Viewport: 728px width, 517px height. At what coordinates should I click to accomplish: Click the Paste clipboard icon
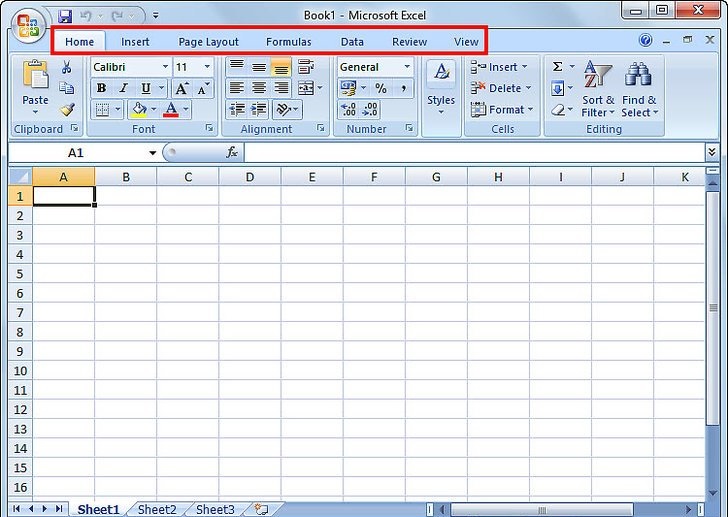pos(35,74)
